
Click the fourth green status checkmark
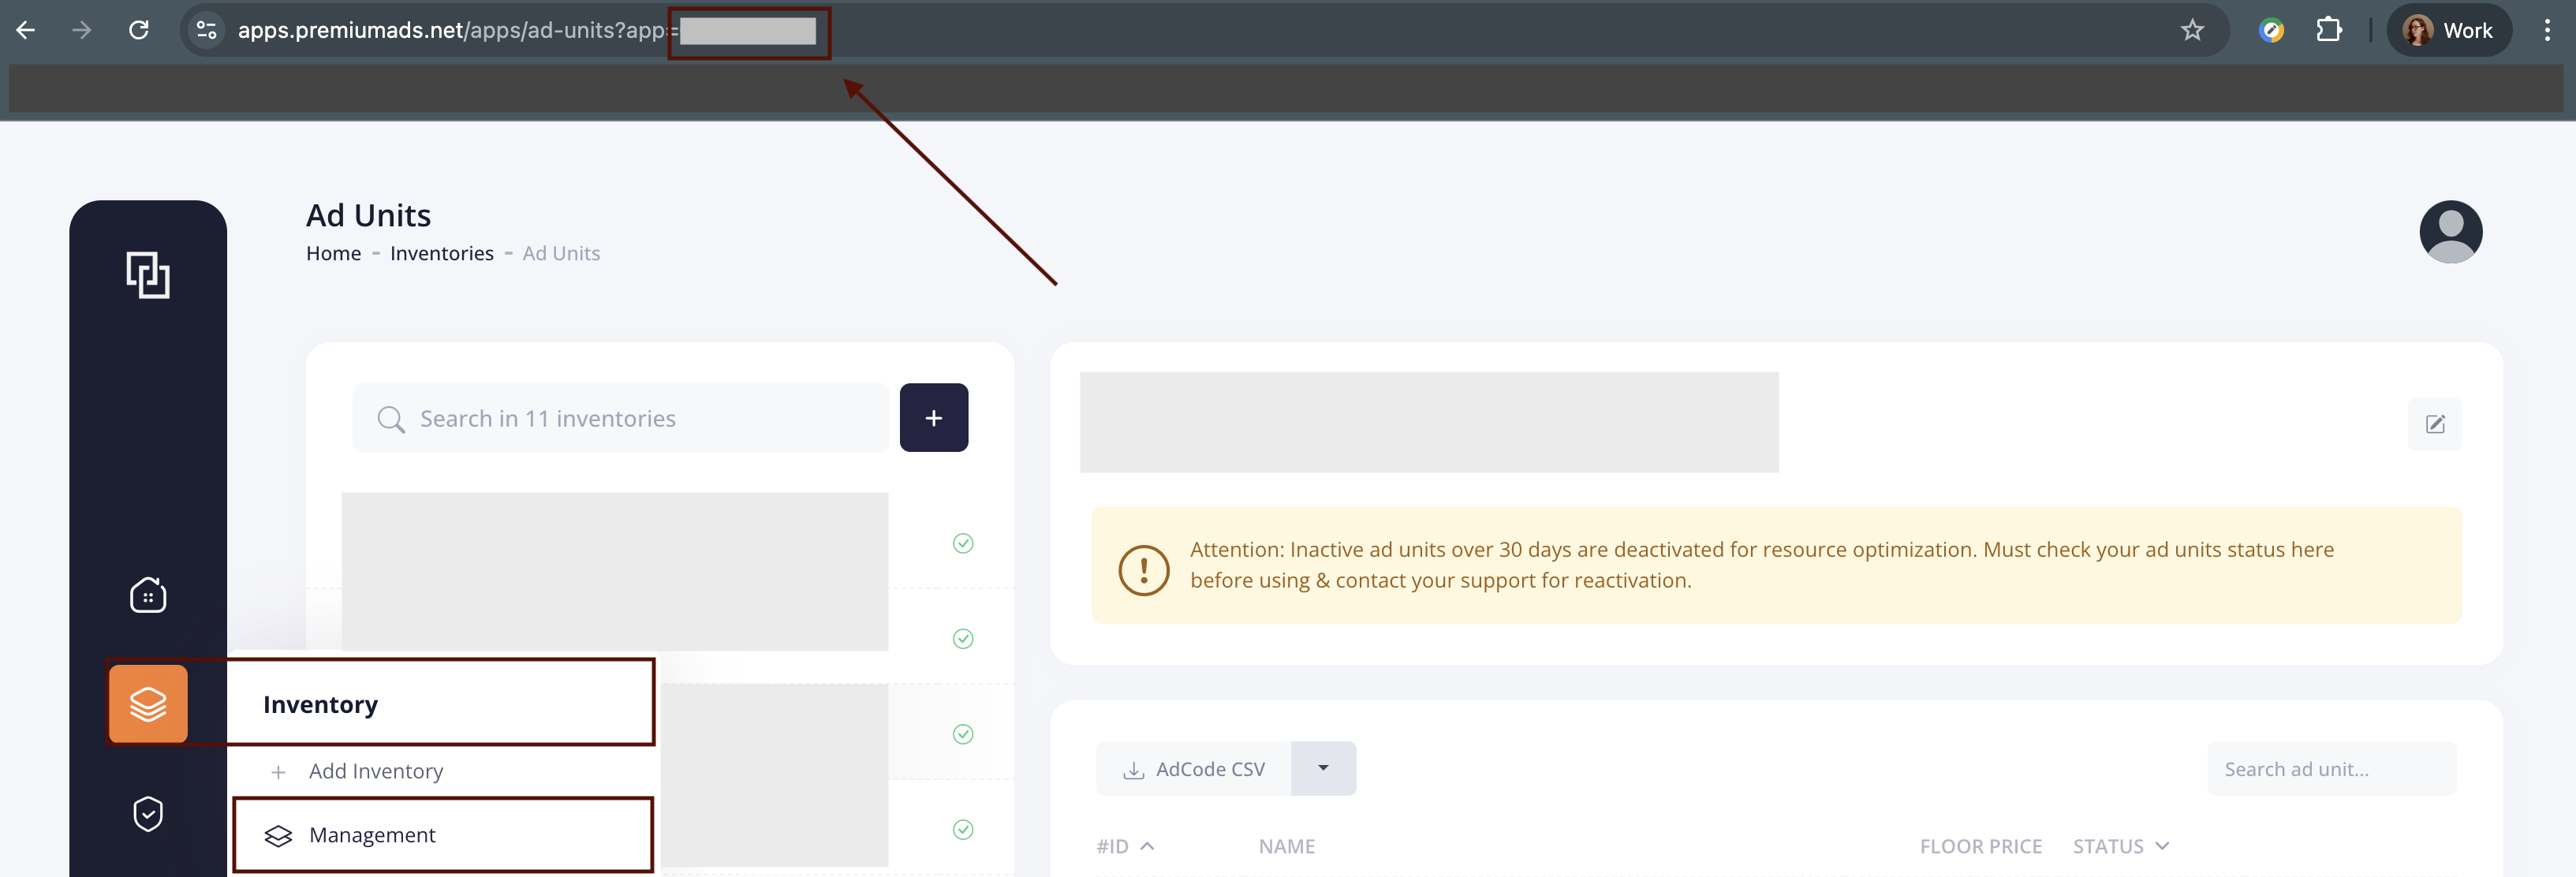click(962, 829)
